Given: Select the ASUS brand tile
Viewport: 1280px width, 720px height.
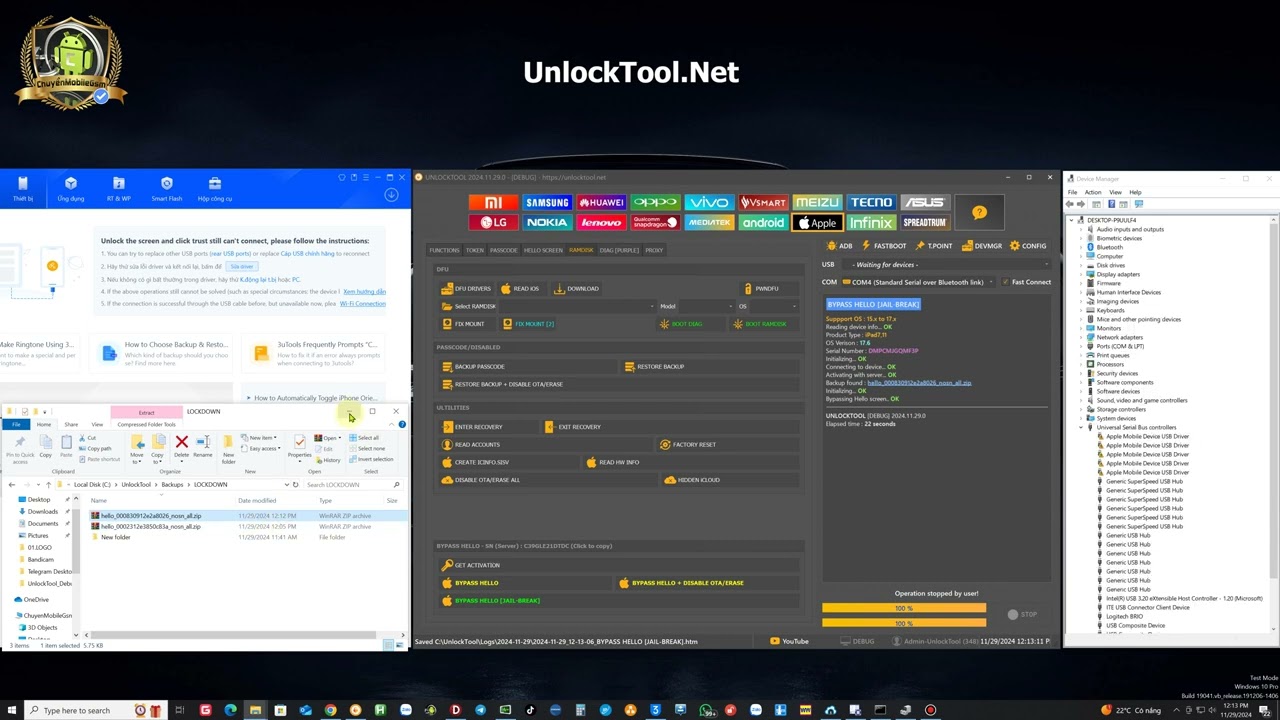Looking at the screenshot, I should [924, 203].
